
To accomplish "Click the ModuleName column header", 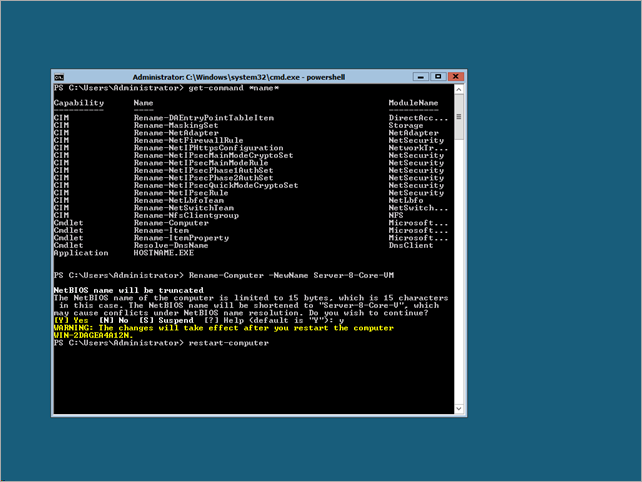I will (414, 103).
